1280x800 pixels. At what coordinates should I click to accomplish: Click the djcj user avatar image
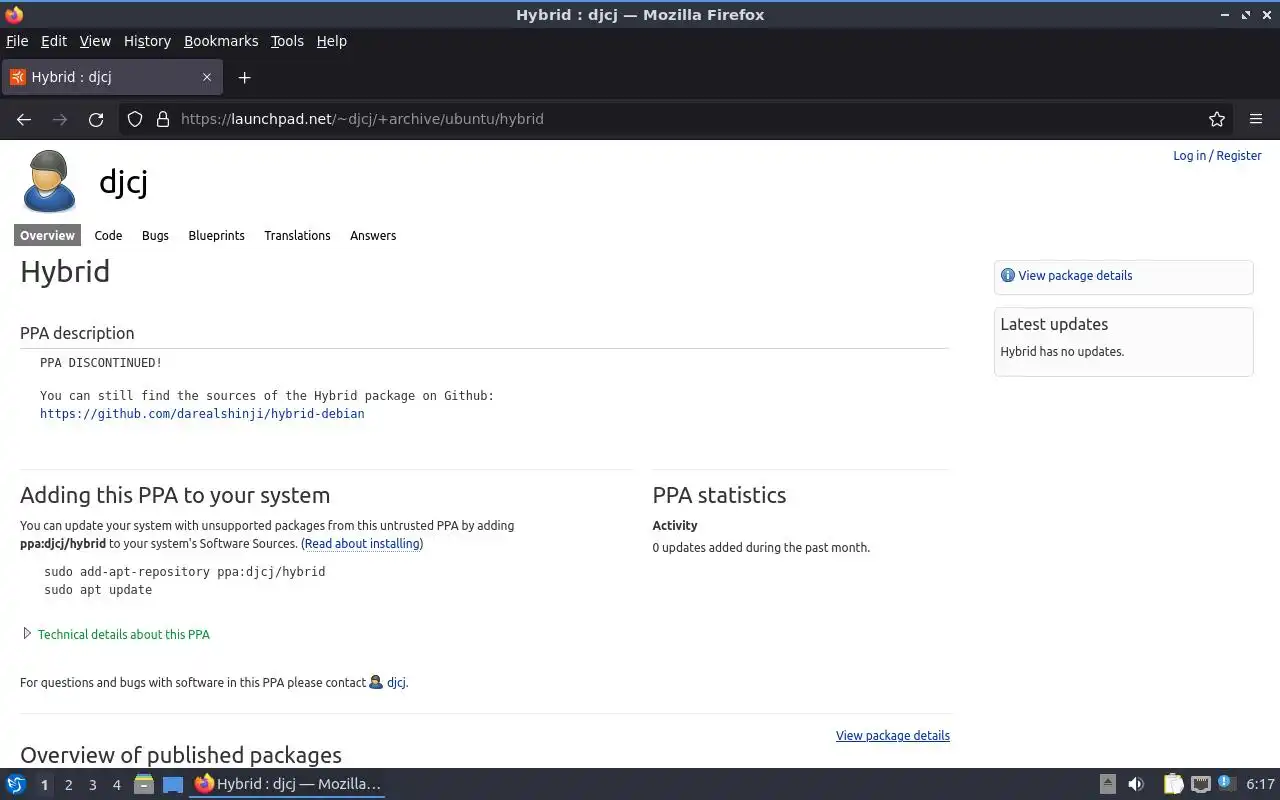coord(49,181)
